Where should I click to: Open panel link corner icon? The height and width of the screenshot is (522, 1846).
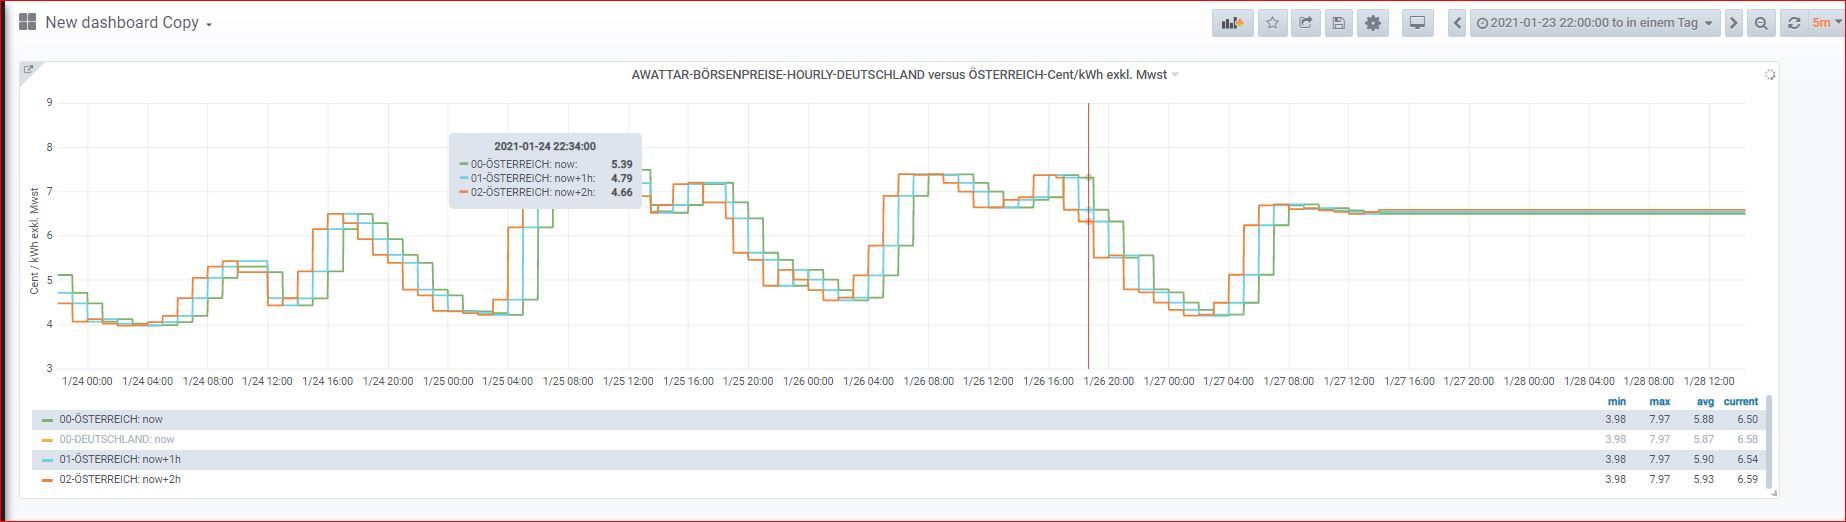click(28, 69)
